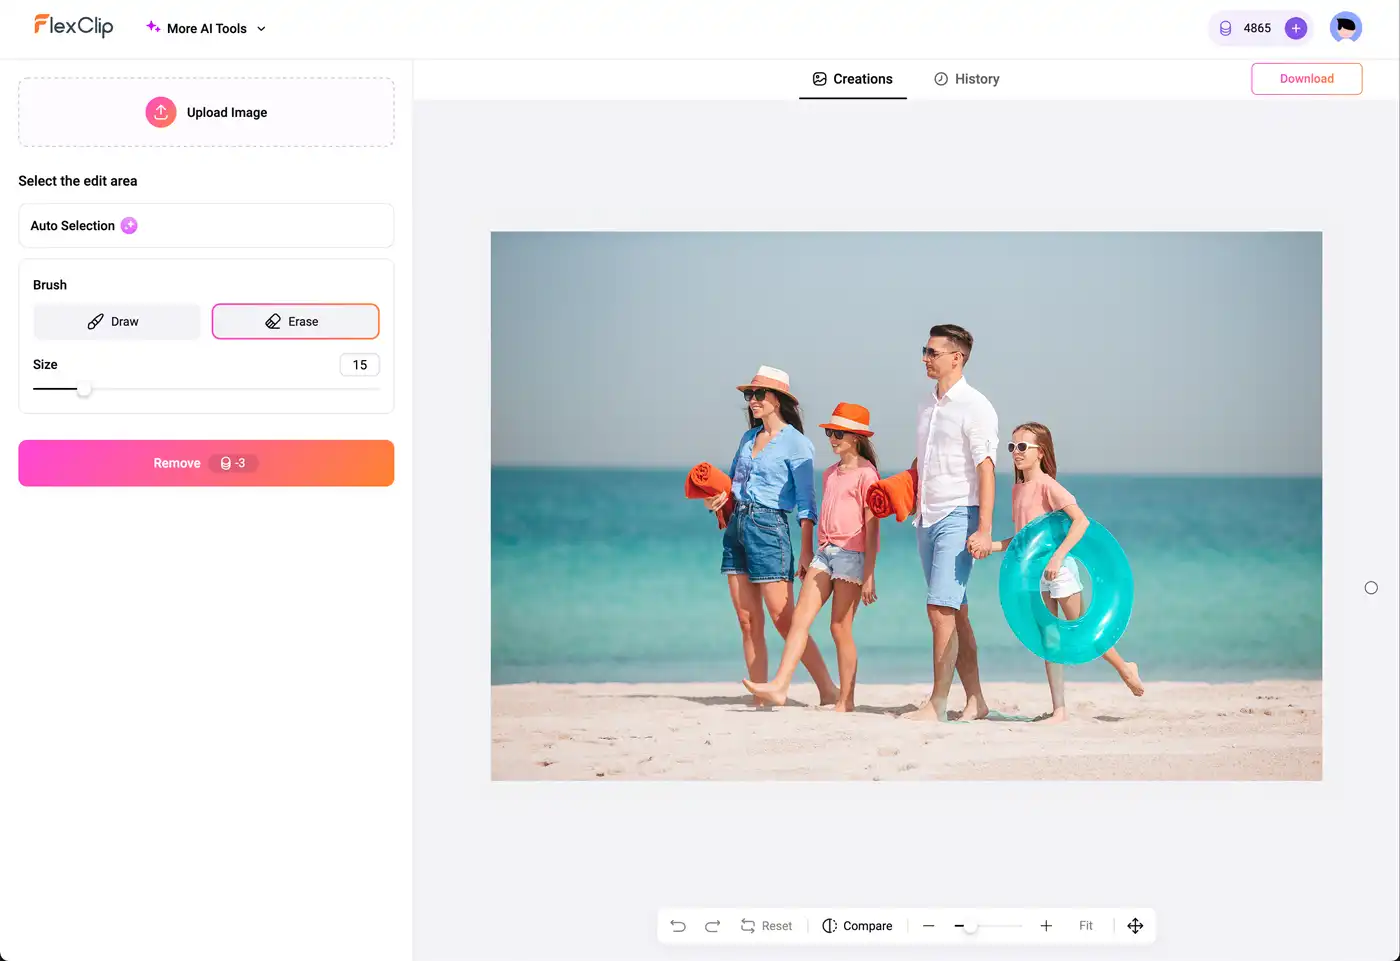Click Fit to fit image in view

(x=1086, y=926)
